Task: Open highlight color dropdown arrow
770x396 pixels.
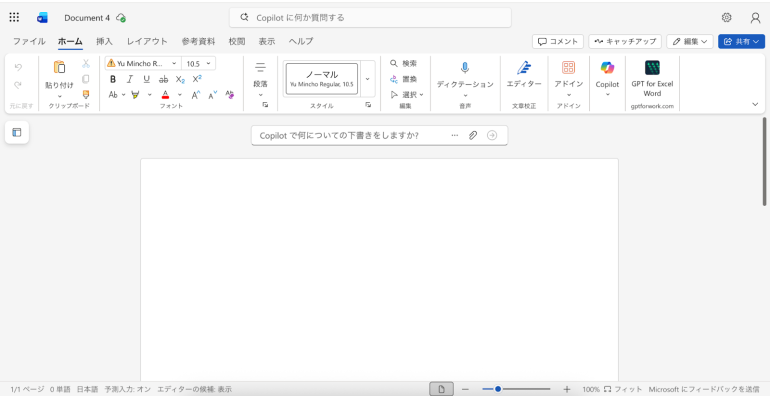Action: (150, 95)
